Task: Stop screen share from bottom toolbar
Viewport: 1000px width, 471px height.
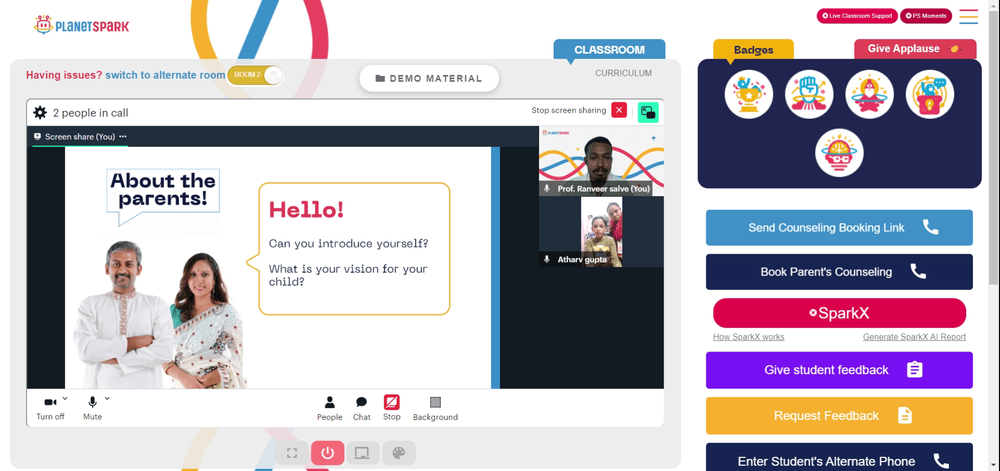Action: [392, 408]
